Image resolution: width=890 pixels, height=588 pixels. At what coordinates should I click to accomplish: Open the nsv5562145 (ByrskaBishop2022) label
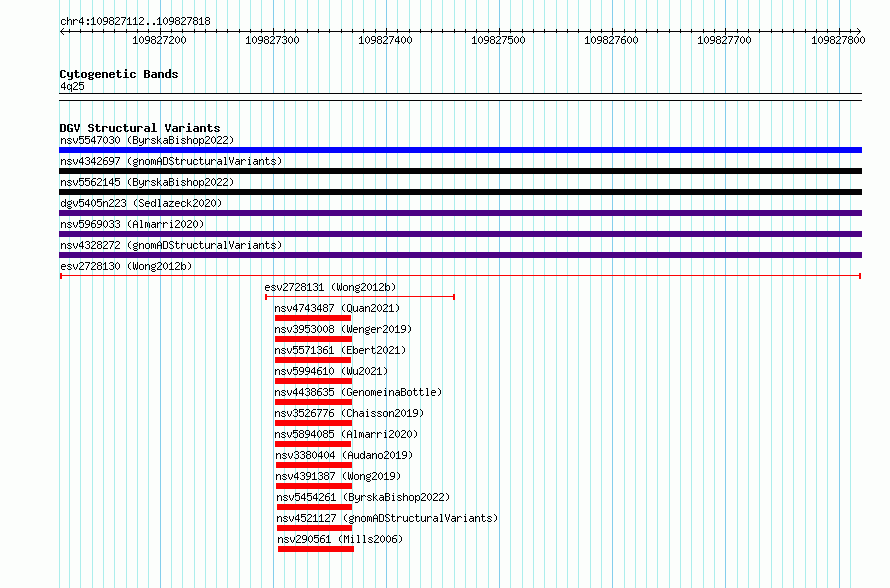[x=147, y=182]
